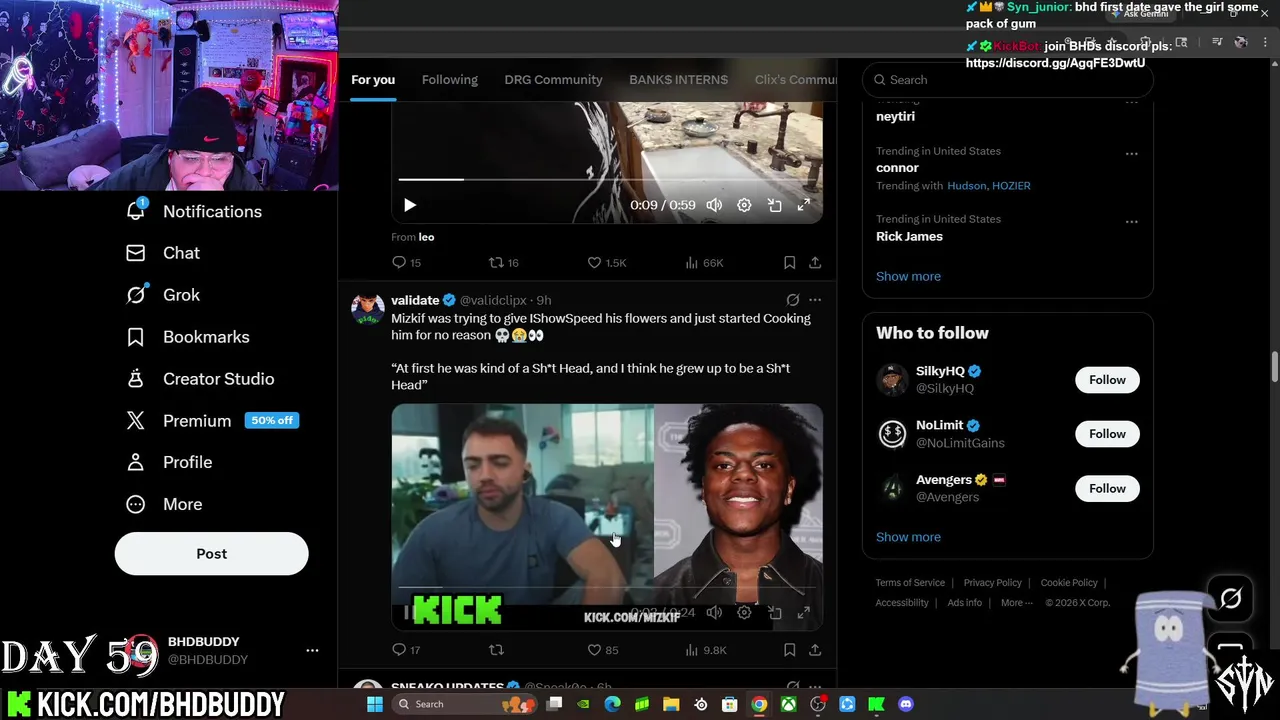
Task: Share the post with 66K views
Action: 815,263
